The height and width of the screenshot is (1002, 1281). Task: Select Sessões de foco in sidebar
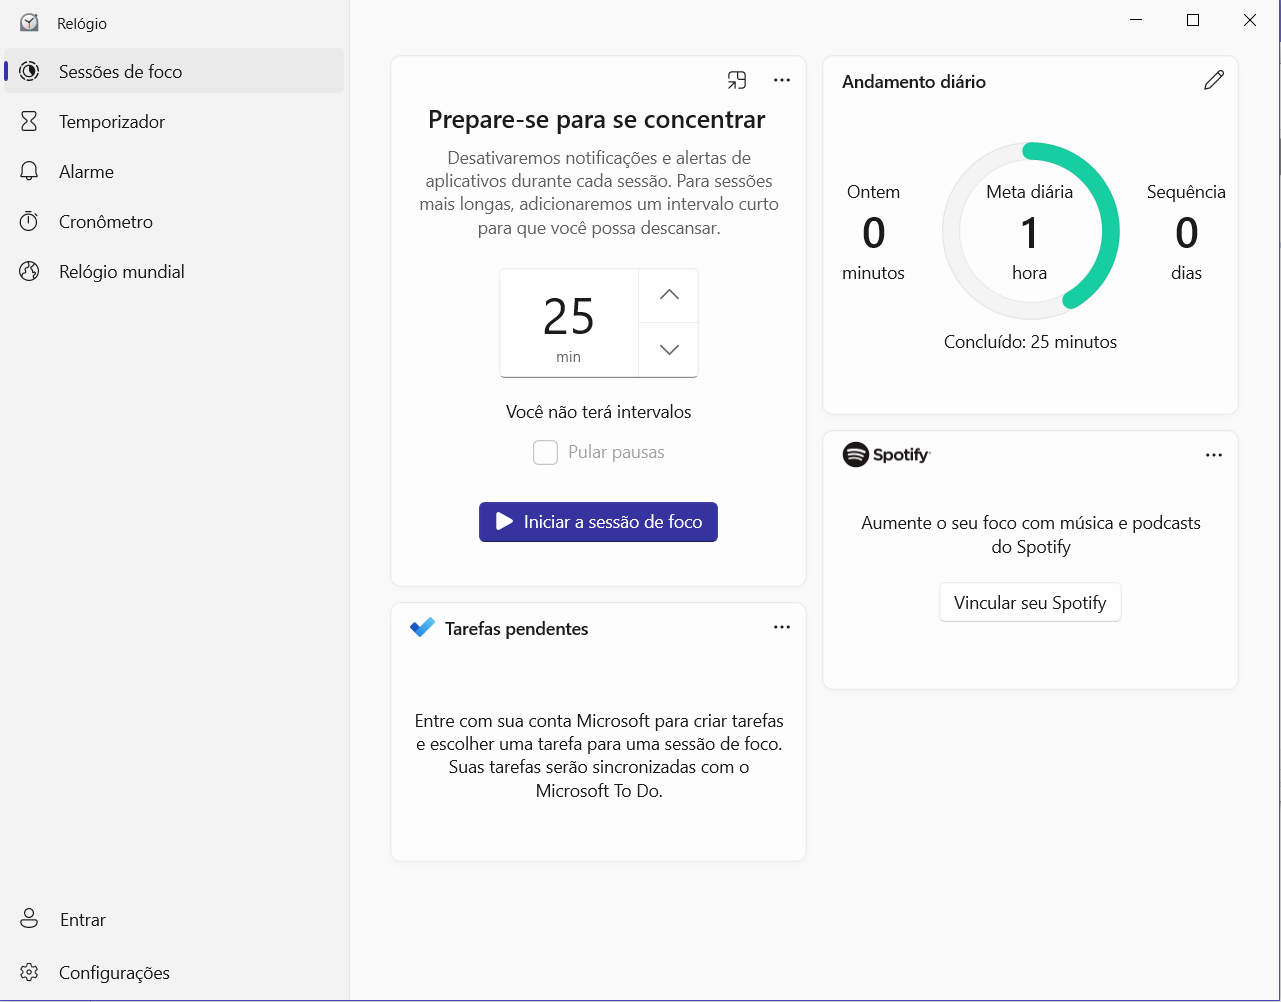pyautogui.click(x=174, y=71)
